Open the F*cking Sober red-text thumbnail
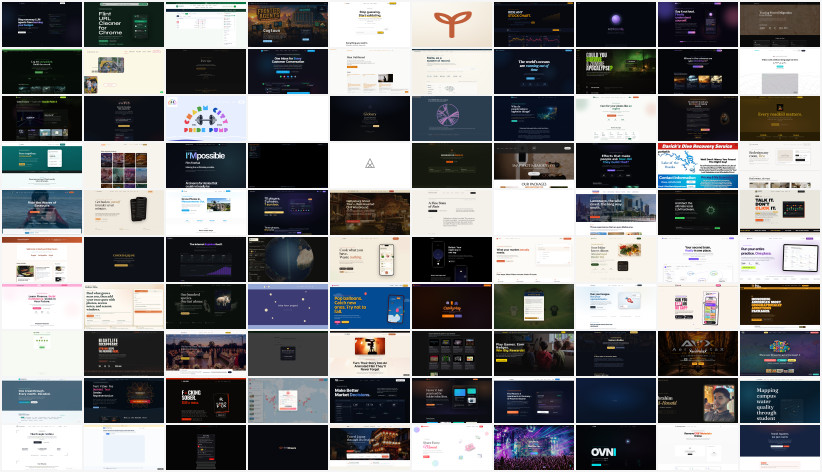Image resolution: width=822 pixels, height=472 pixels. click(206, 401)
